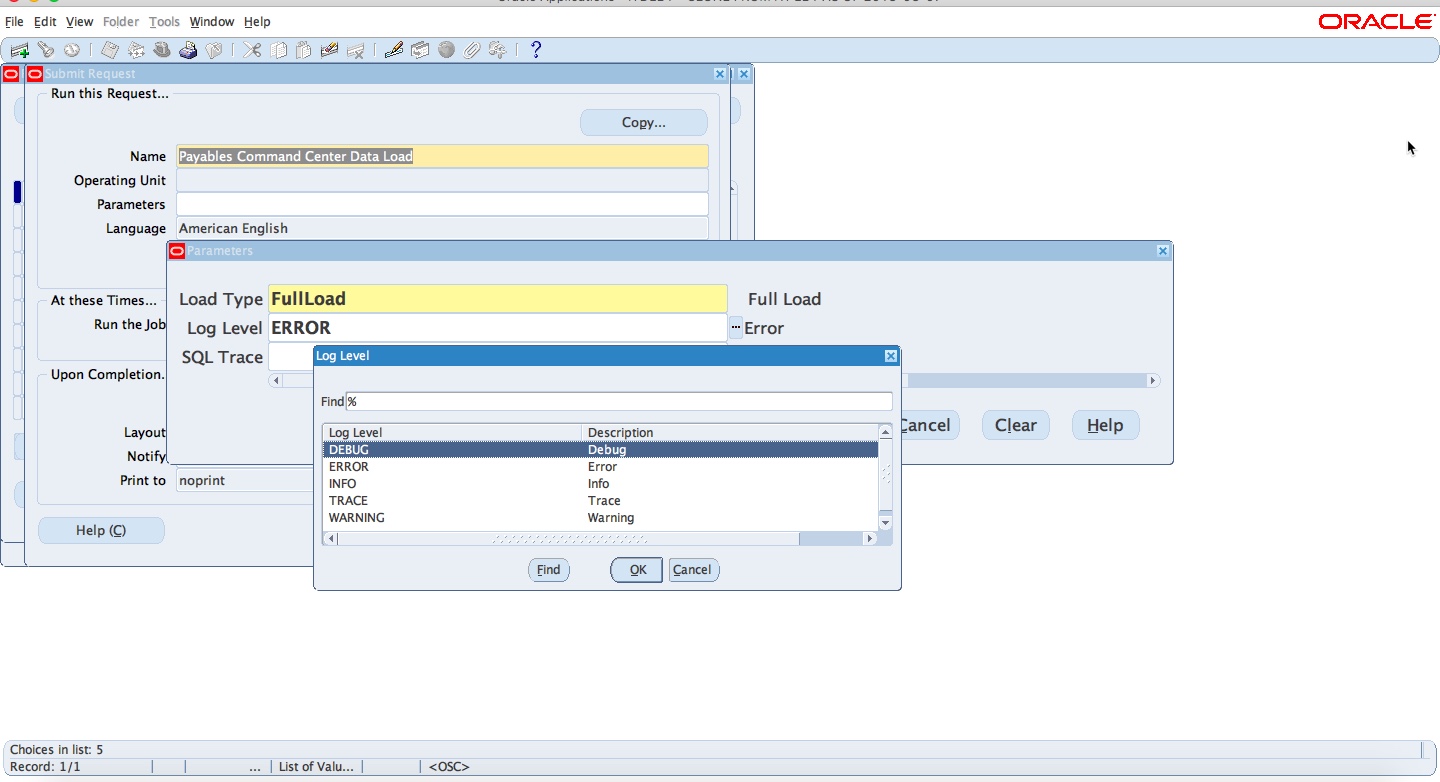The width and height of the screenshot is (1440, 782).
Task: Cancel the Log Level list dialog
Action: click(x=693, y=570)
